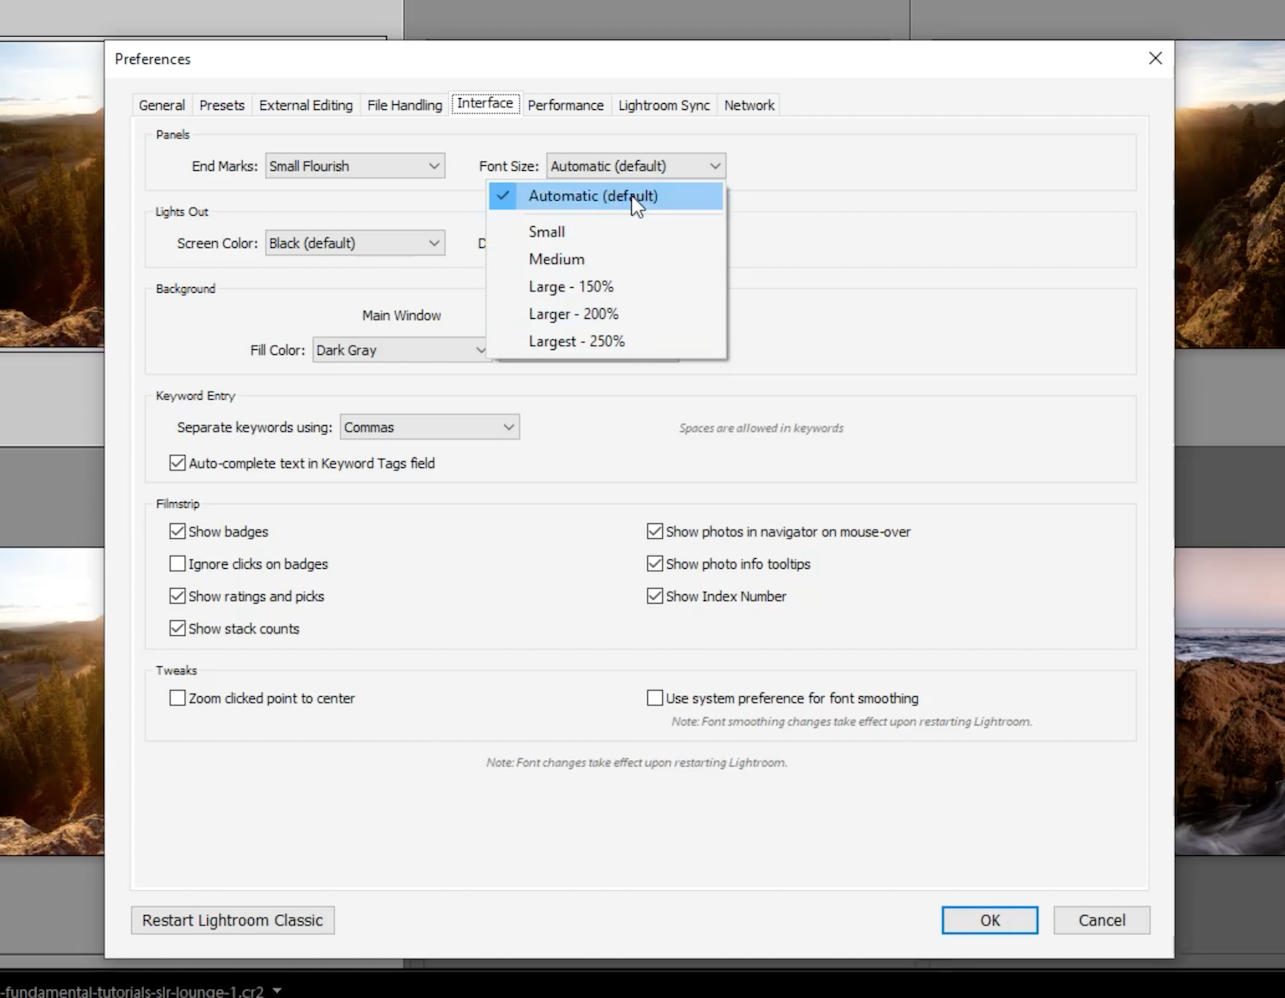
Task: Select Small font size from the open list
Action: [546, 231]
